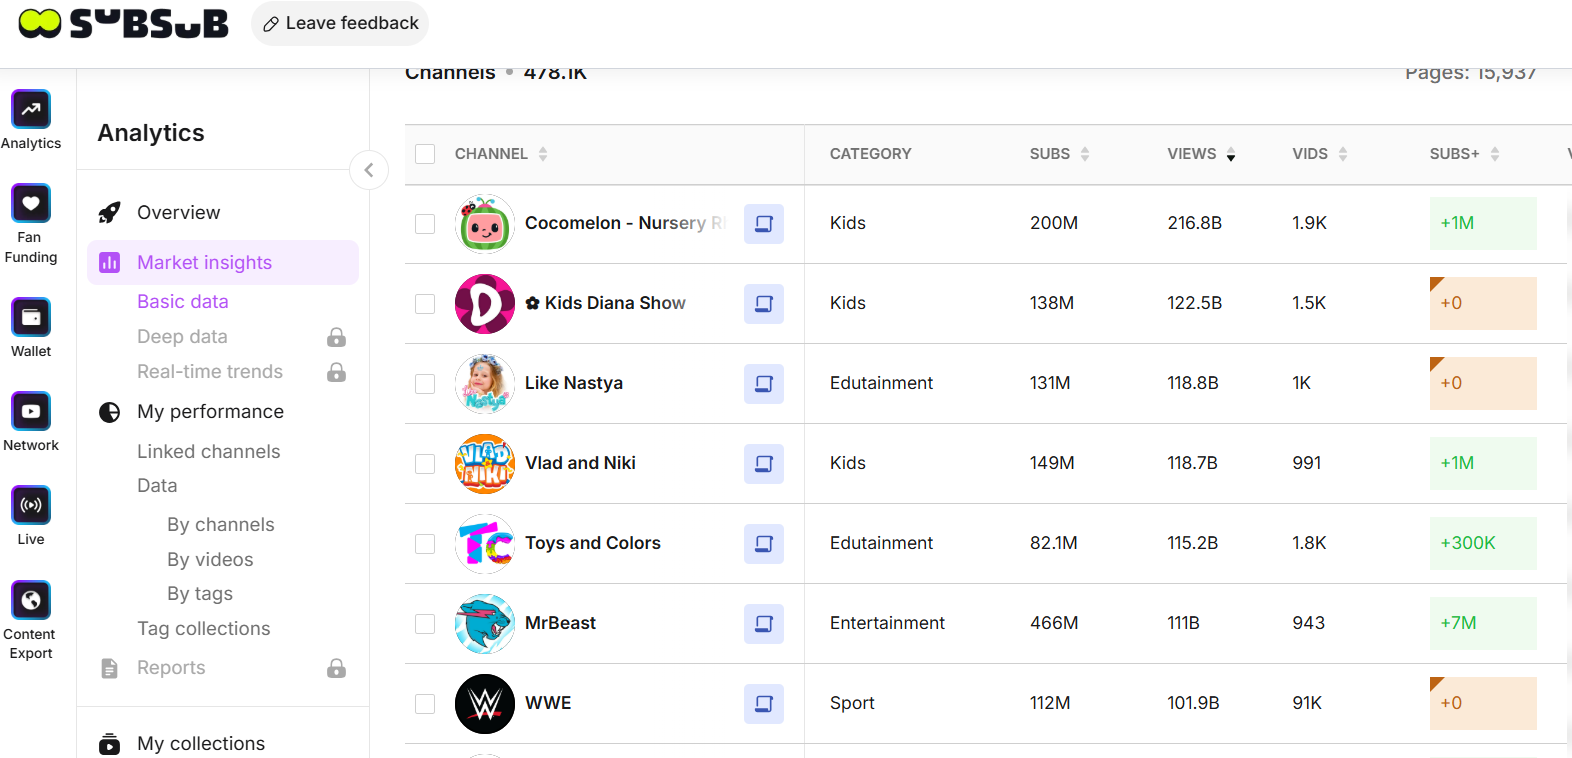
Task: Click the Market insights chart icon
Action: [110, 262]
